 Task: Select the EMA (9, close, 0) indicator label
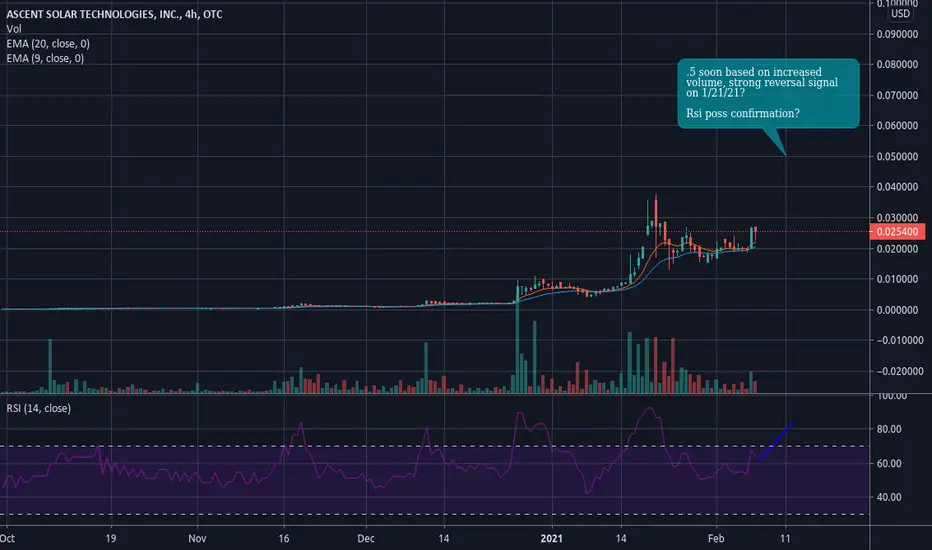(45, 58)
